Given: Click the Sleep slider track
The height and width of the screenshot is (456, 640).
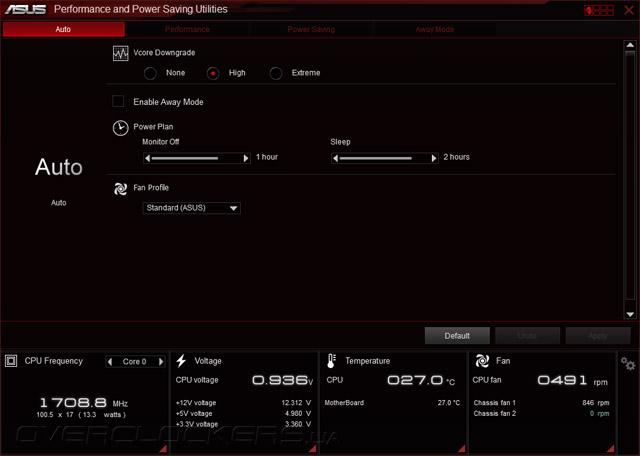Looking at the screenshot, I should click(x=385, y=158).
